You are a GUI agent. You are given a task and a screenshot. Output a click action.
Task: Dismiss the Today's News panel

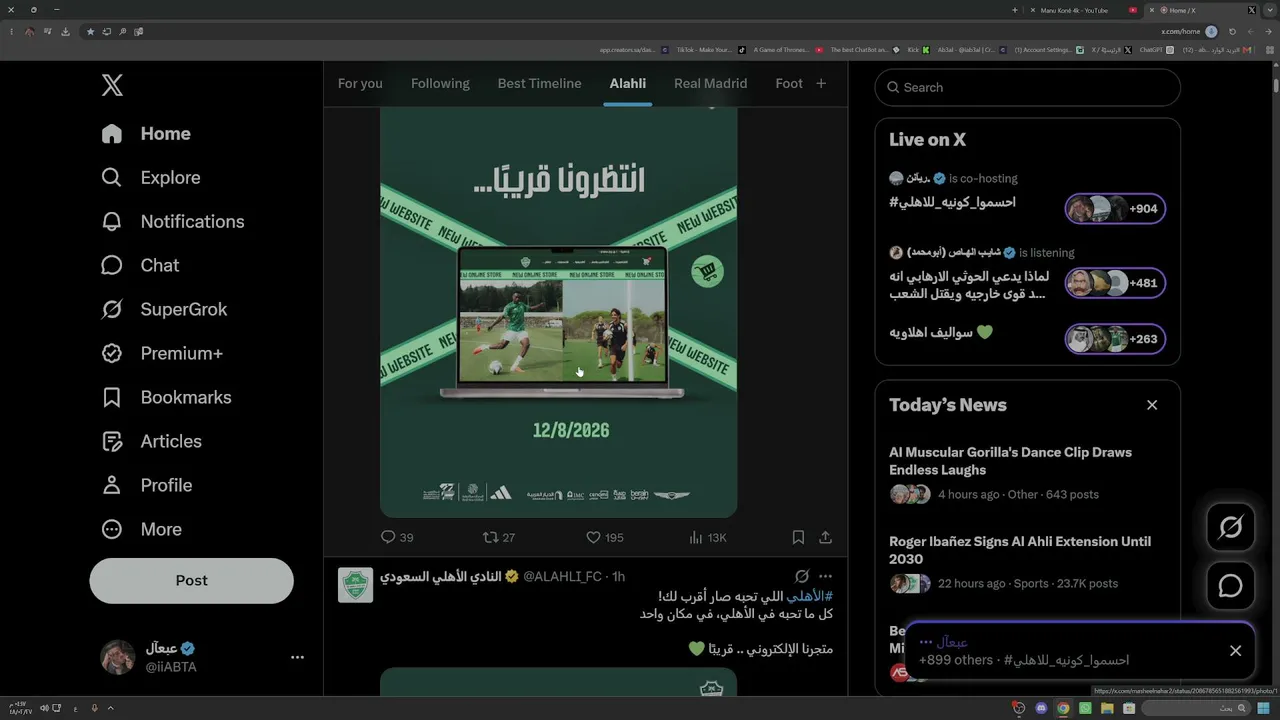(x=1152, y=405)
